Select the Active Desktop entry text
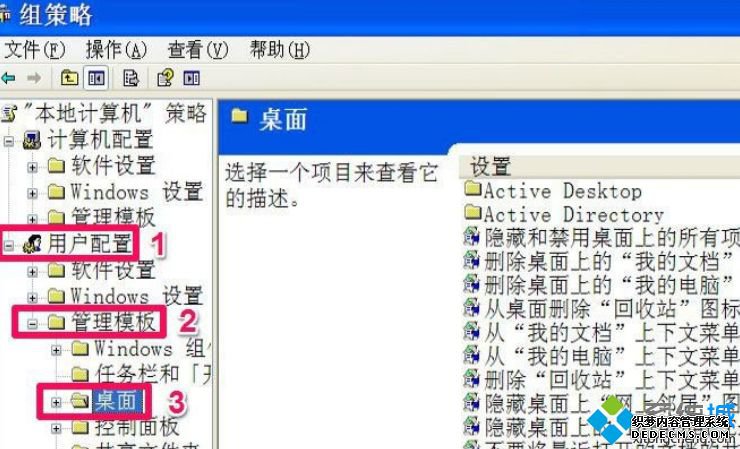The width and height of the screenshot is (740, 449). click(563, 191)
